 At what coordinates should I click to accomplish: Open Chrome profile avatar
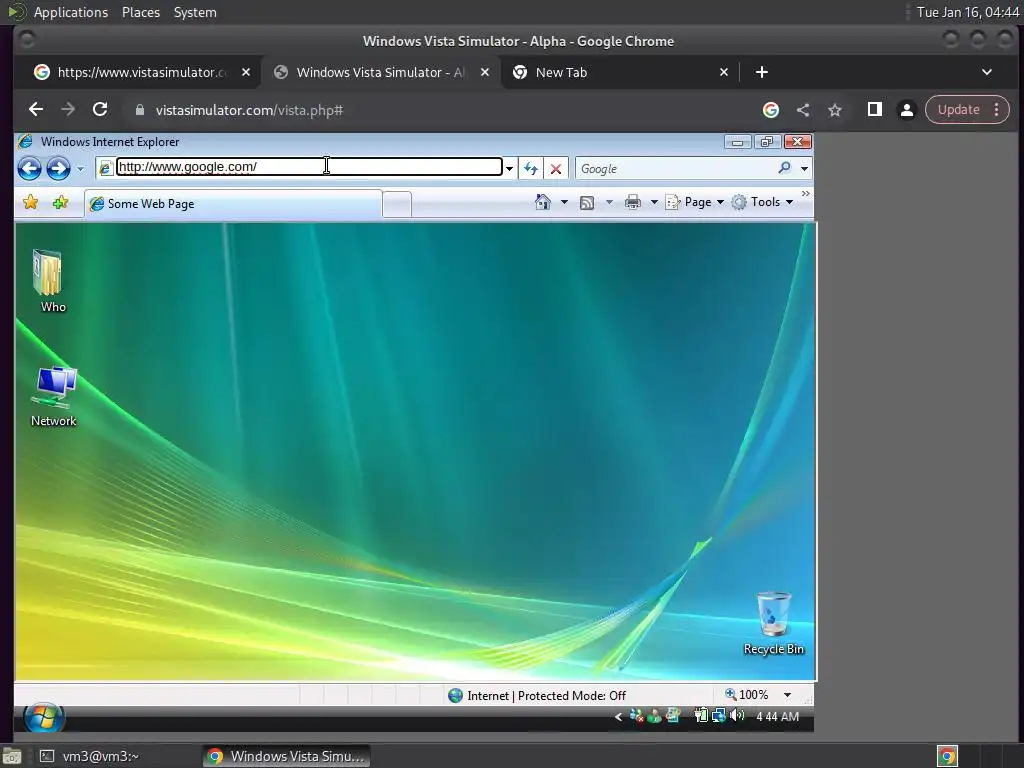click(906, 110)
